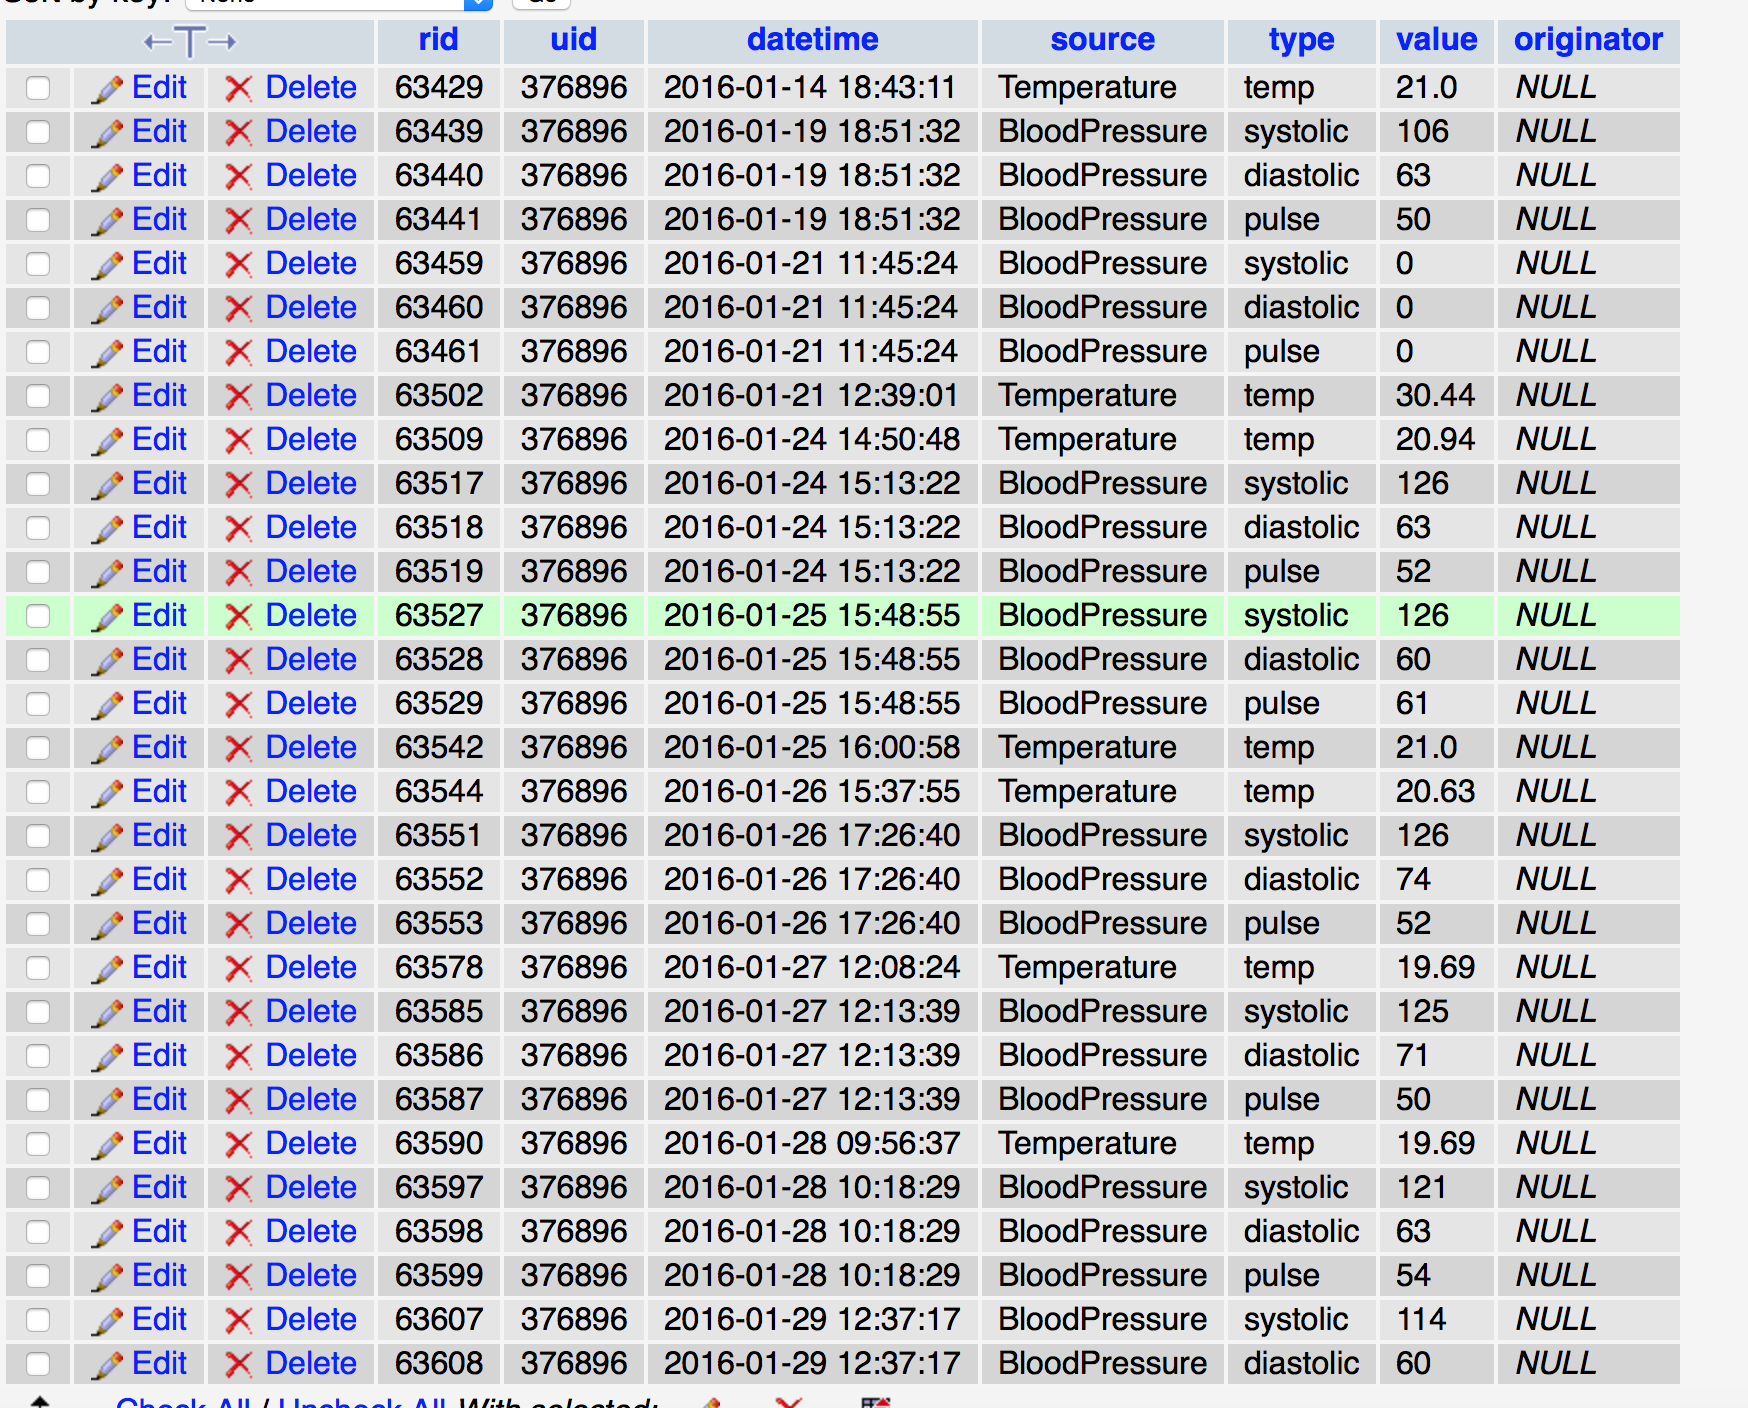Viewport: 1748px width, 1408px height.
Task: Sort table by datetime column header
Action: pyautogui.click(x=812, y=39)
